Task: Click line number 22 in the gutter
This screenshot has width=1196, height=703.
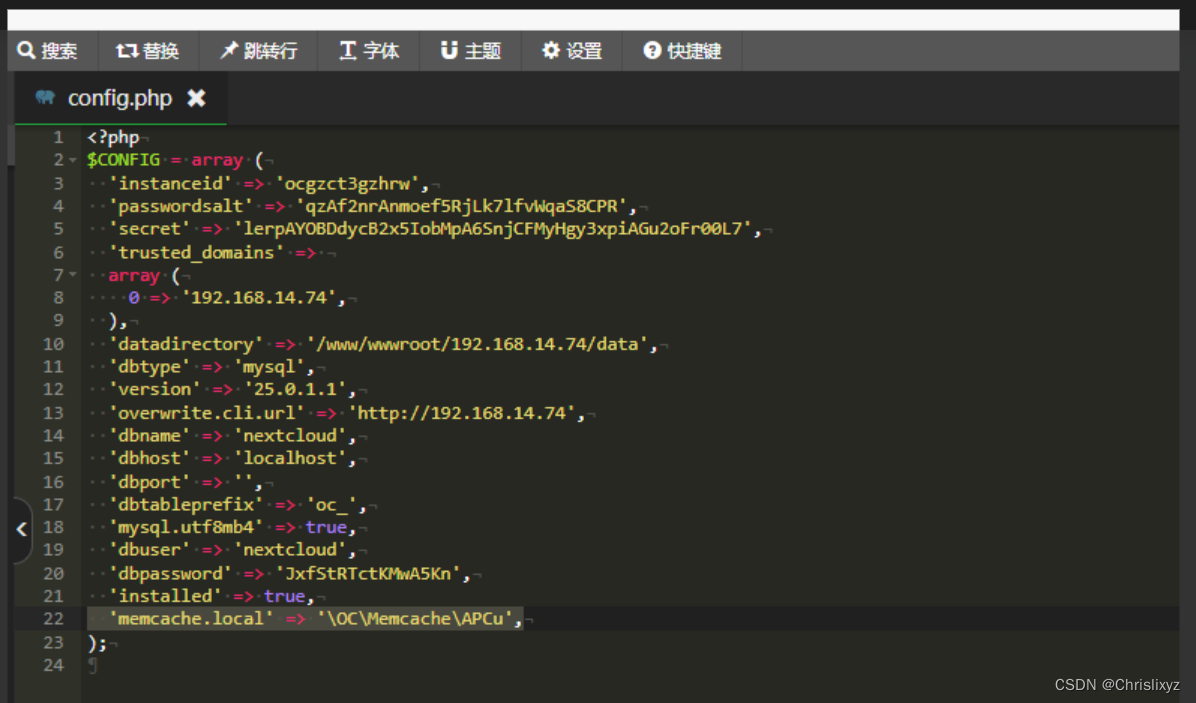Action: point(53,618)
